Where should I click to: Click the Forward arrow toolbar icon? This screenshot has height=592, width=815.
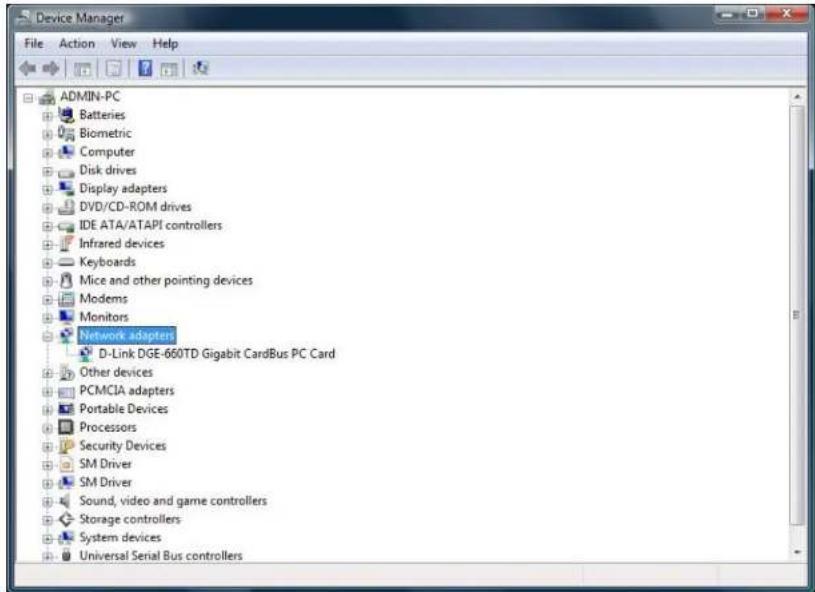click(x=51, y=68)
